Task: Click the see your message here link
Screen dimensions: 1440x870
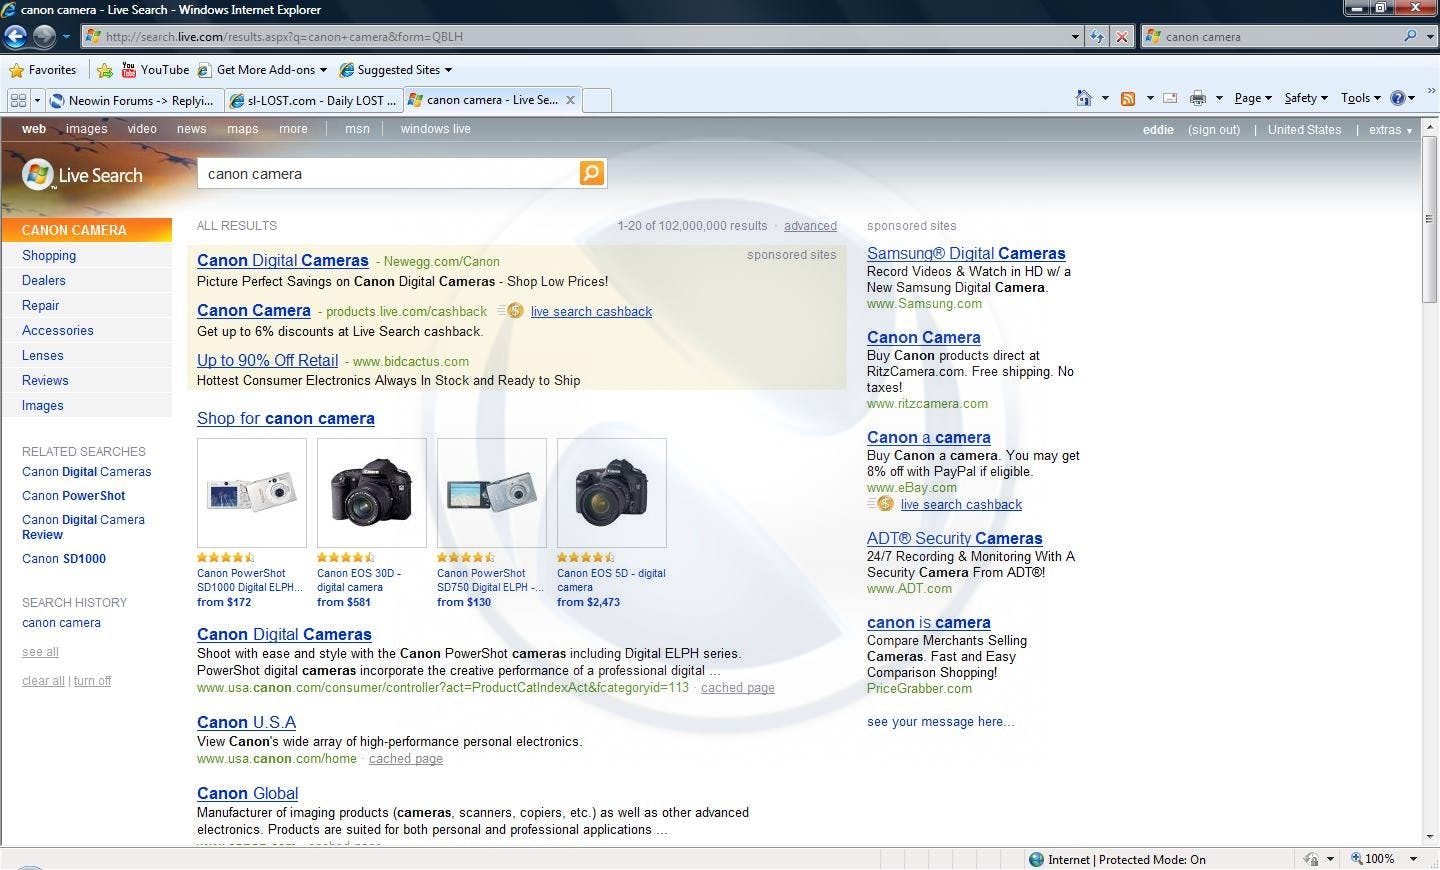Action: (940, 722)
